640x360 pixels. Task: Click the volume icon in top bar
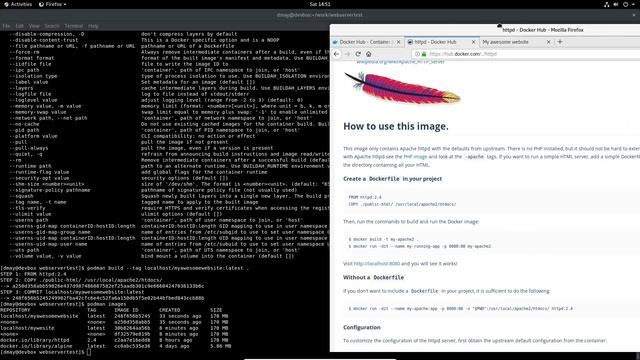(x=616, y=4)
